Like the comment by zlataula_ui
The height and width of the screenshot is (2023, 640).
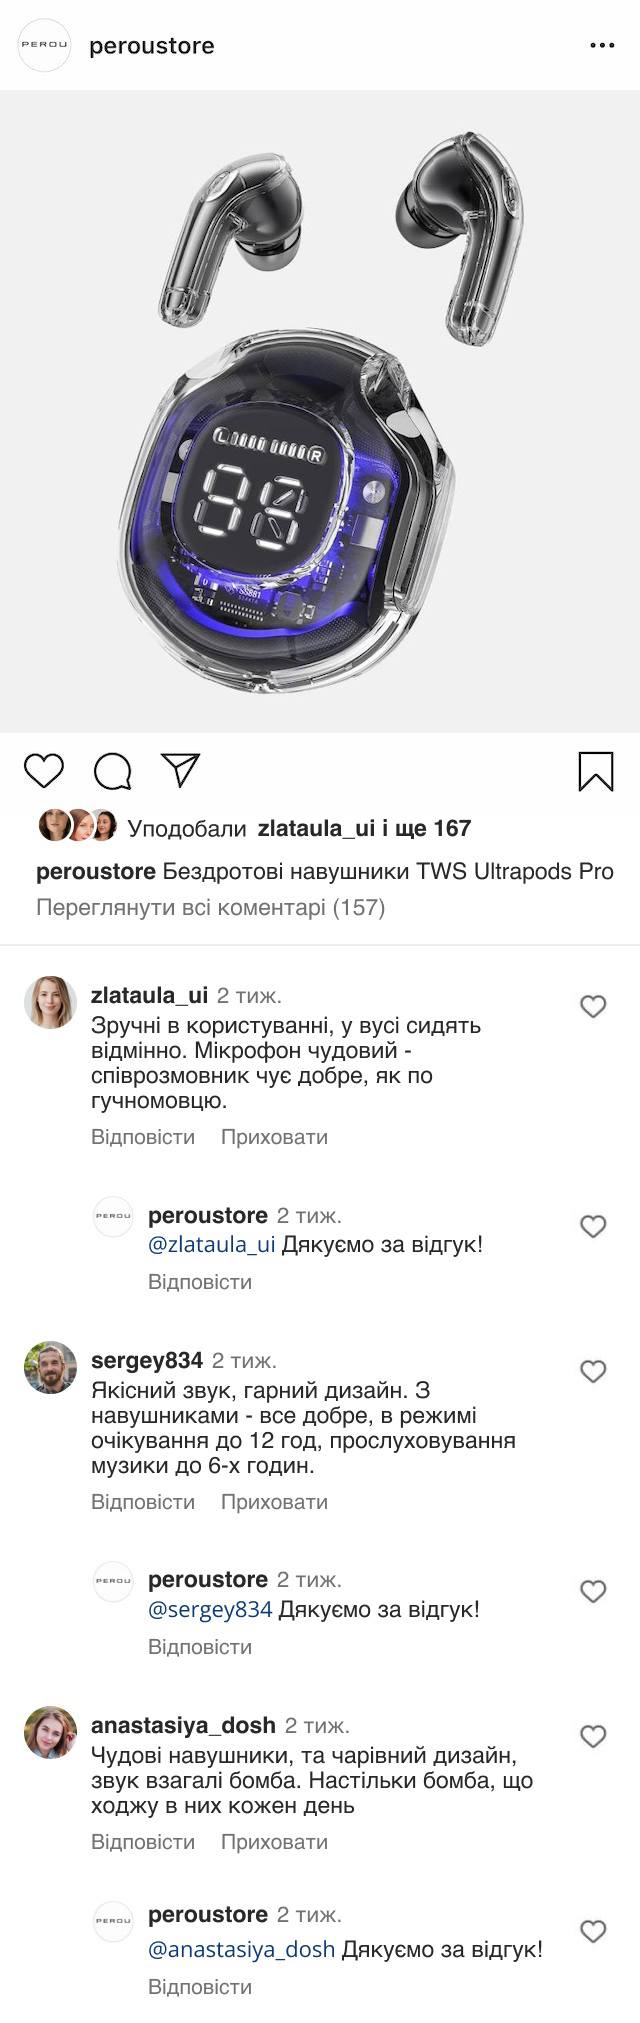point(593,1006)
